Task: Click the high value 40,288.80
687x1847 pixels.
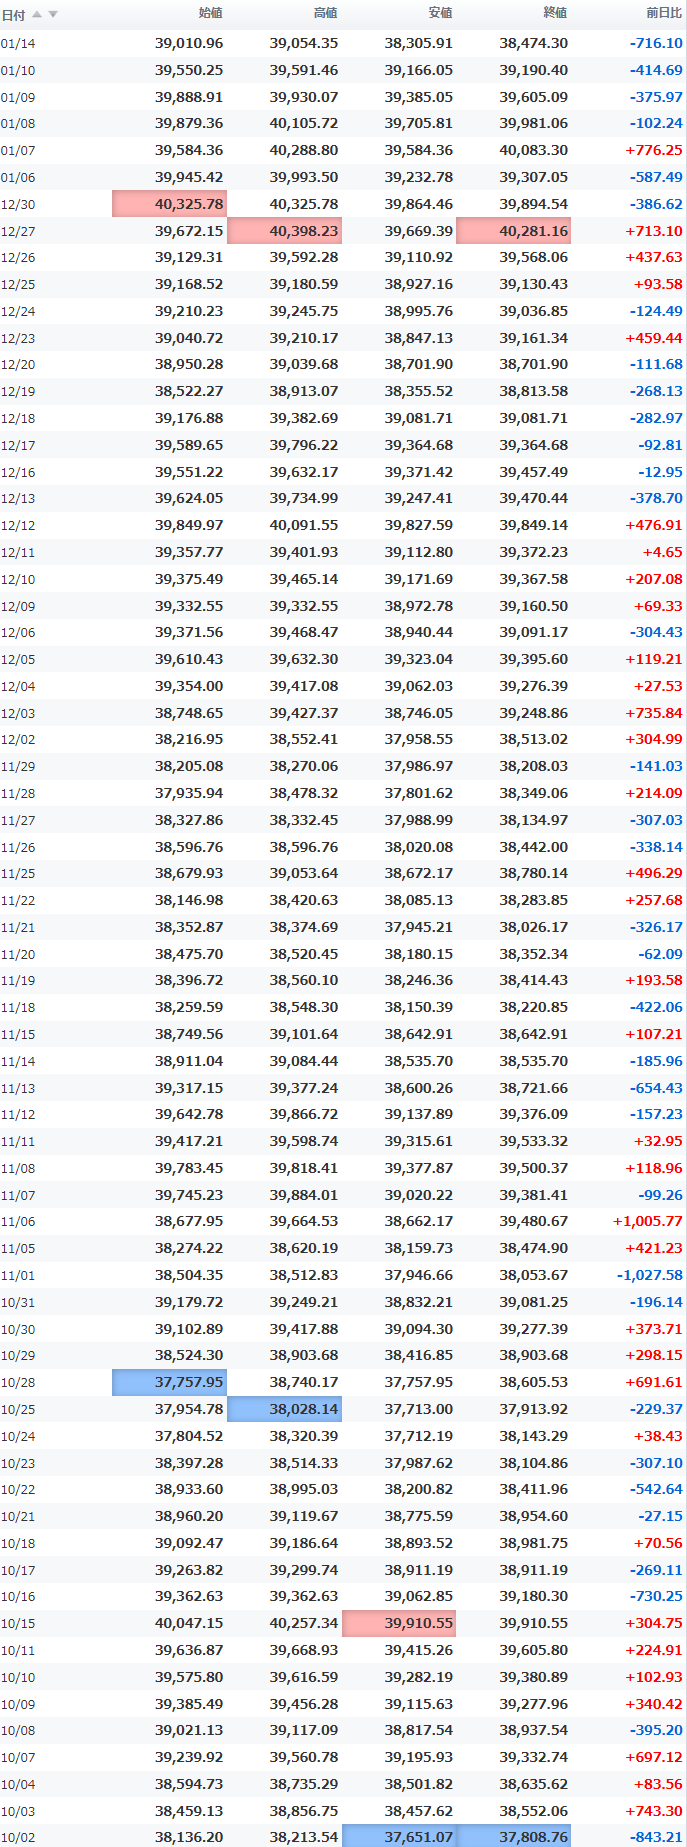Action: click(304, 151)
